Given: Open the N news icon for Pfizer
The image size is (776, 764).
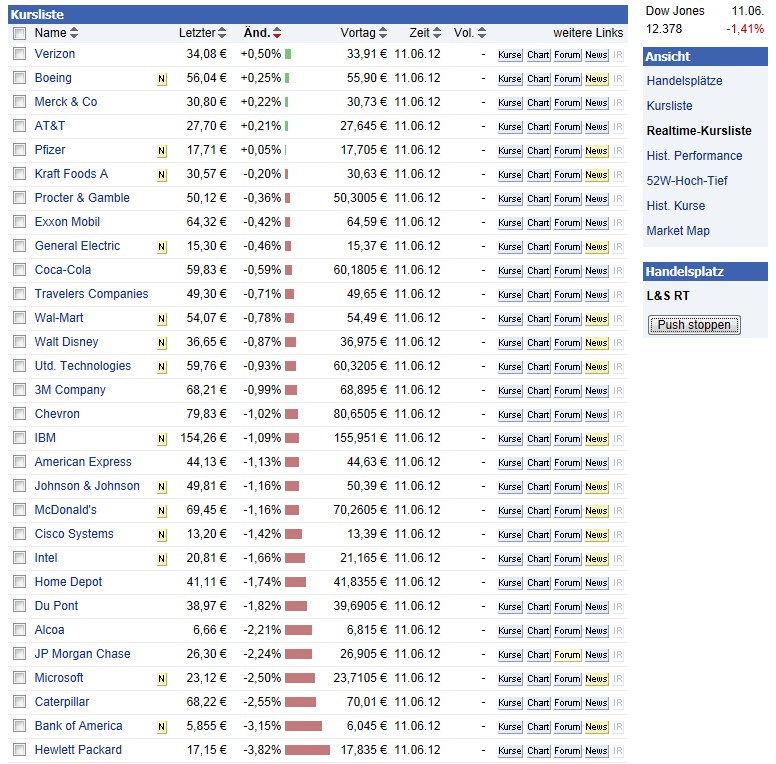Looking at the screenshot, I should coord(161,151).
